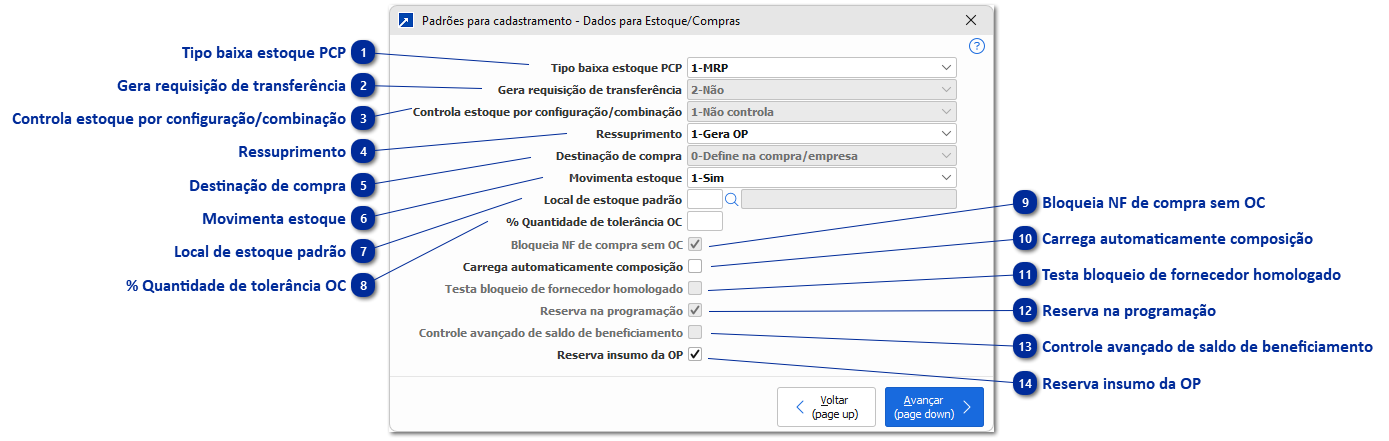This screenshot has width=1389, height=441.
Task: Click the blue help question mark icon
Action: coord(977,46)
